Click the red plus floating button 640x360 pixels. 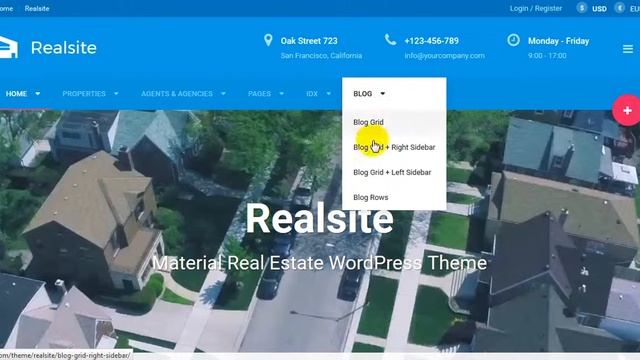point(627,110)
